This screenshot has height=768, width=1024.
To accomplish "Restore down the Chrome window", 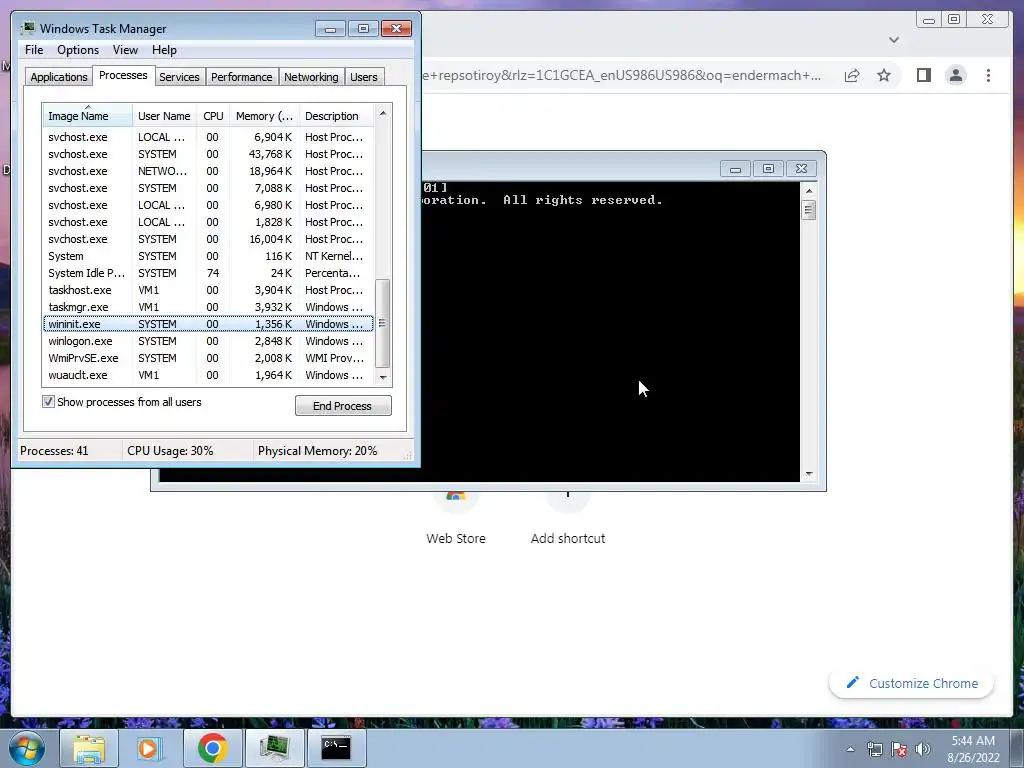I will [954, 20].
